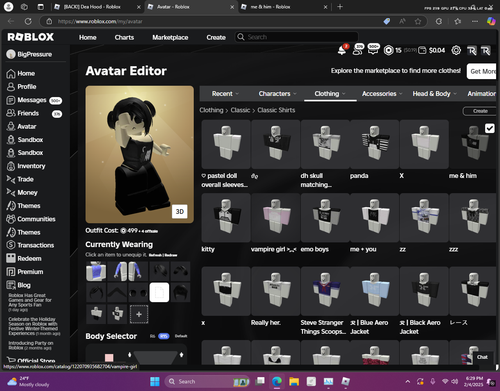Expand the Accessories dropdown
Viewport: 500px width, 391px height.
pyautogui.click(x=382, y=94)
